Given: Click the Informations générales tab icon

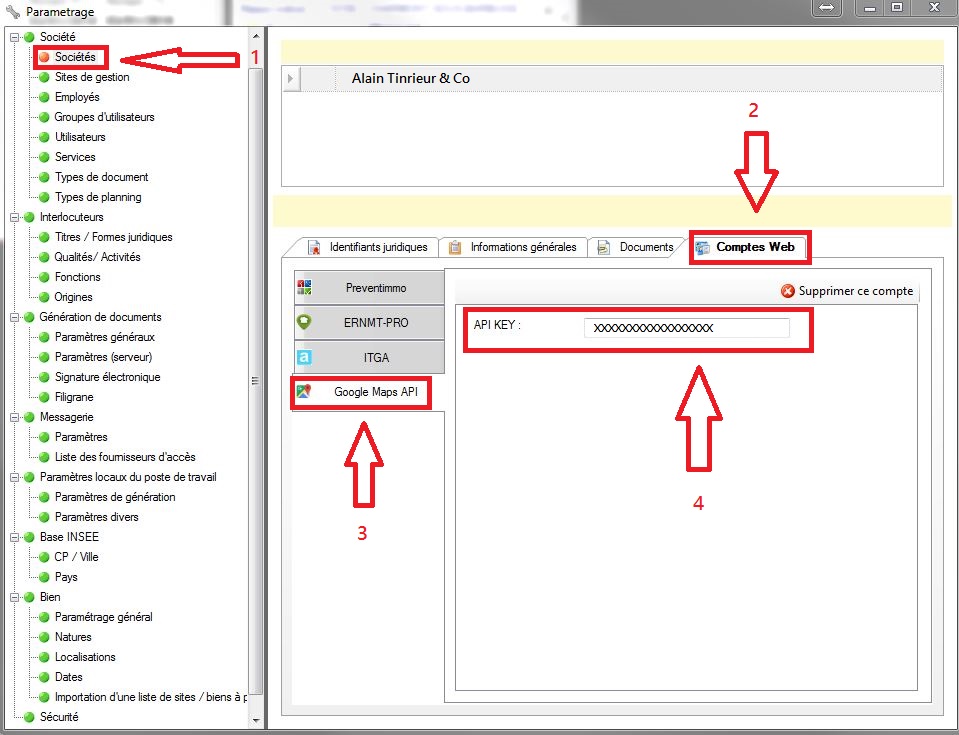Looking at the screenshot, I should 455,247.
